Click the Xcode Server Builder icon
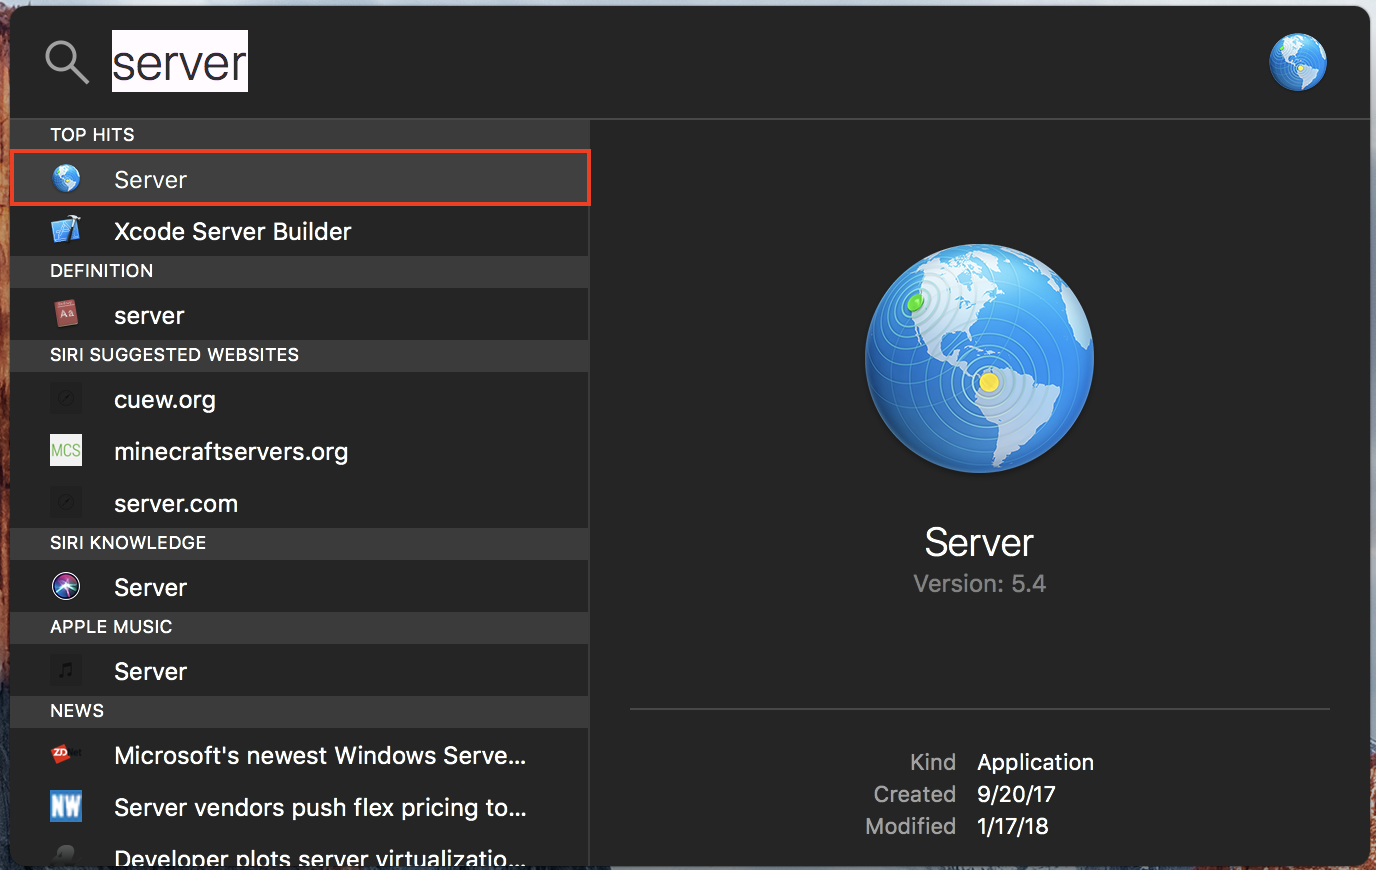 [x=66, y=231]
